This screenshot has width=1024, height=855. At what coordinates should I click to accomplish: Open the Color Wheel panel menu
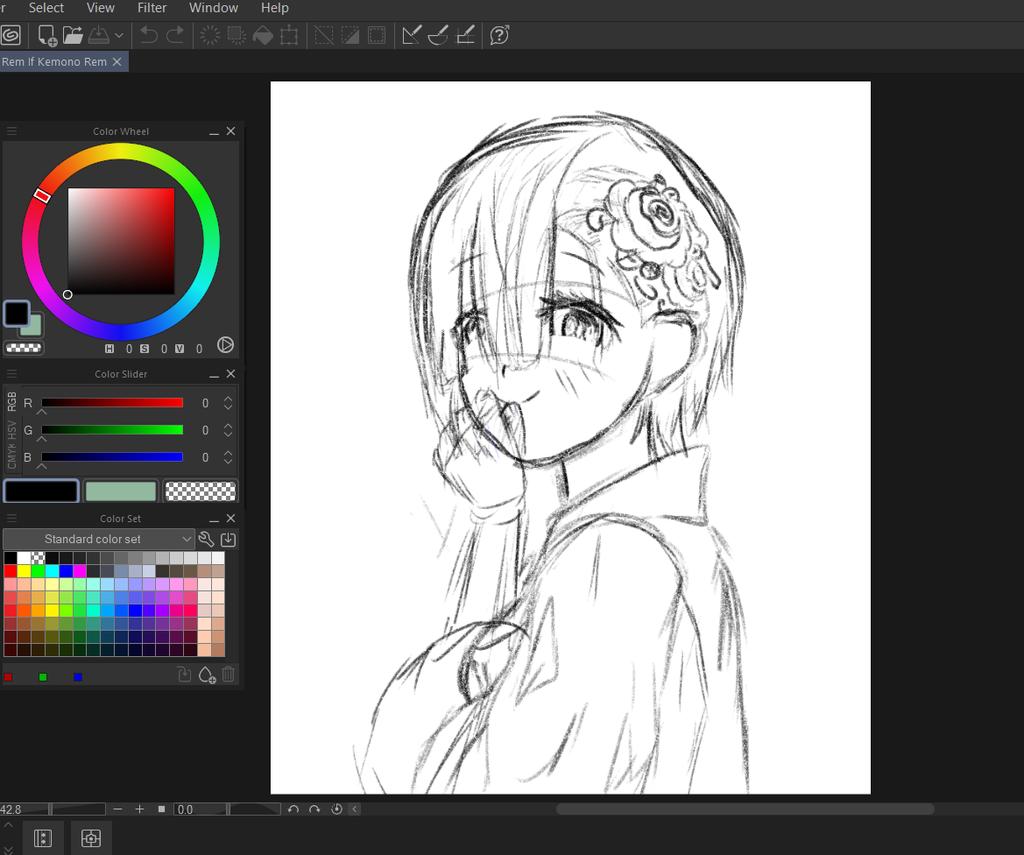11,131
